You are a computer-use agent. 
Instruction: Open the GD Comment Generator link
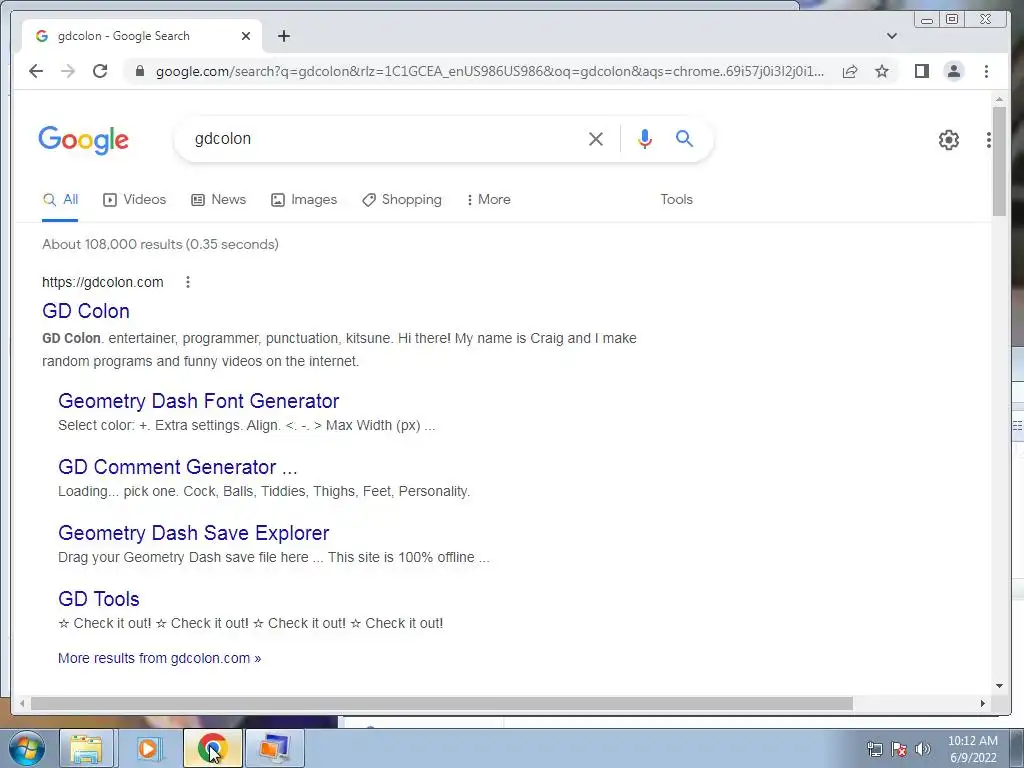[x=178, y=467]
